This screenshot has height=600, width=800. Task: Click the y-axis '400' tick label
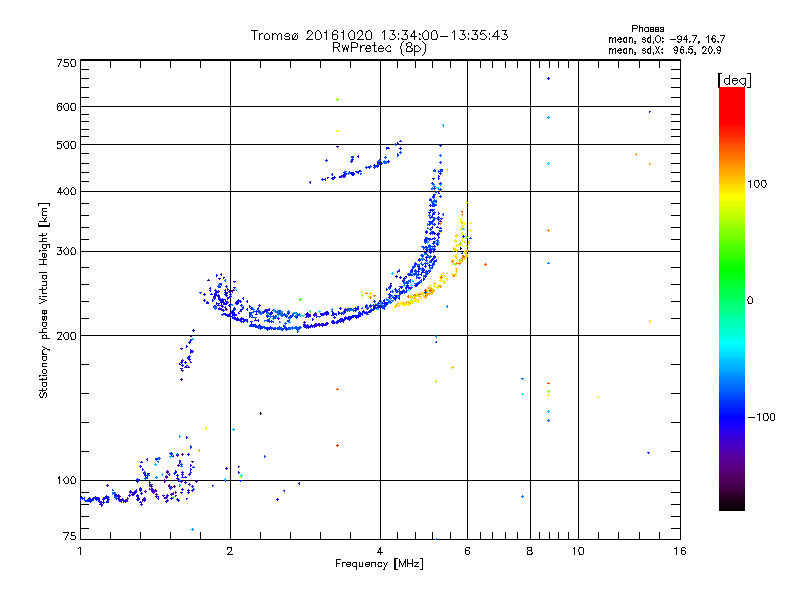[66, 191]
